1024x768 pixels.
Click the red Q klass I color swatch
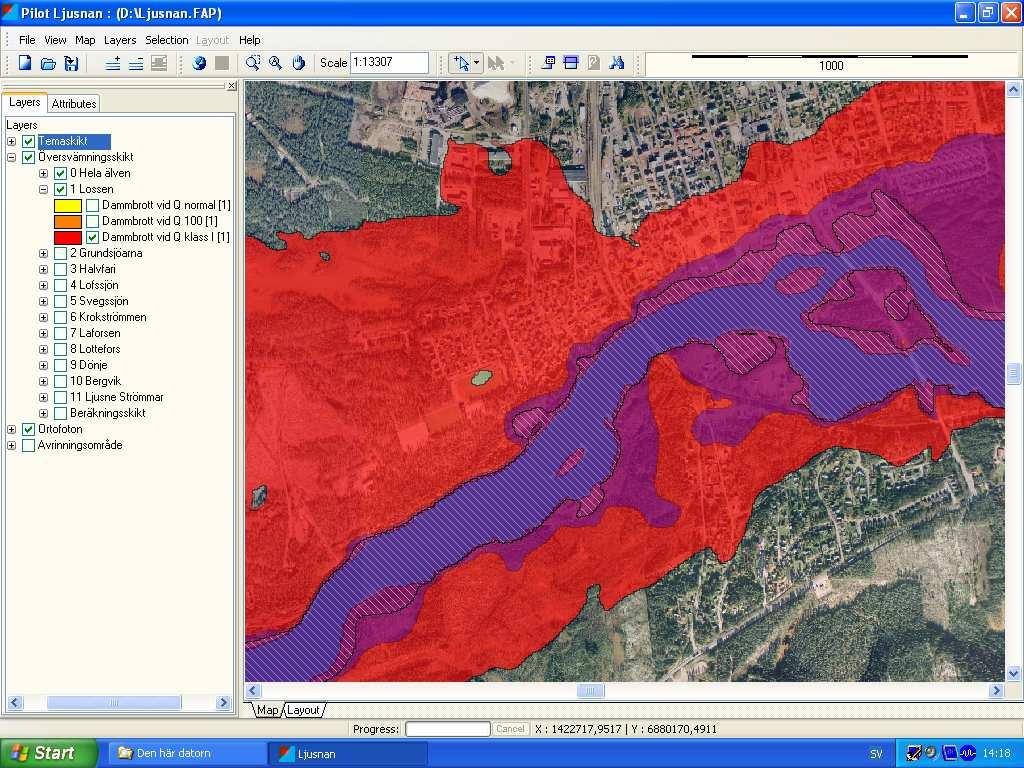click(x=68, y=238)
